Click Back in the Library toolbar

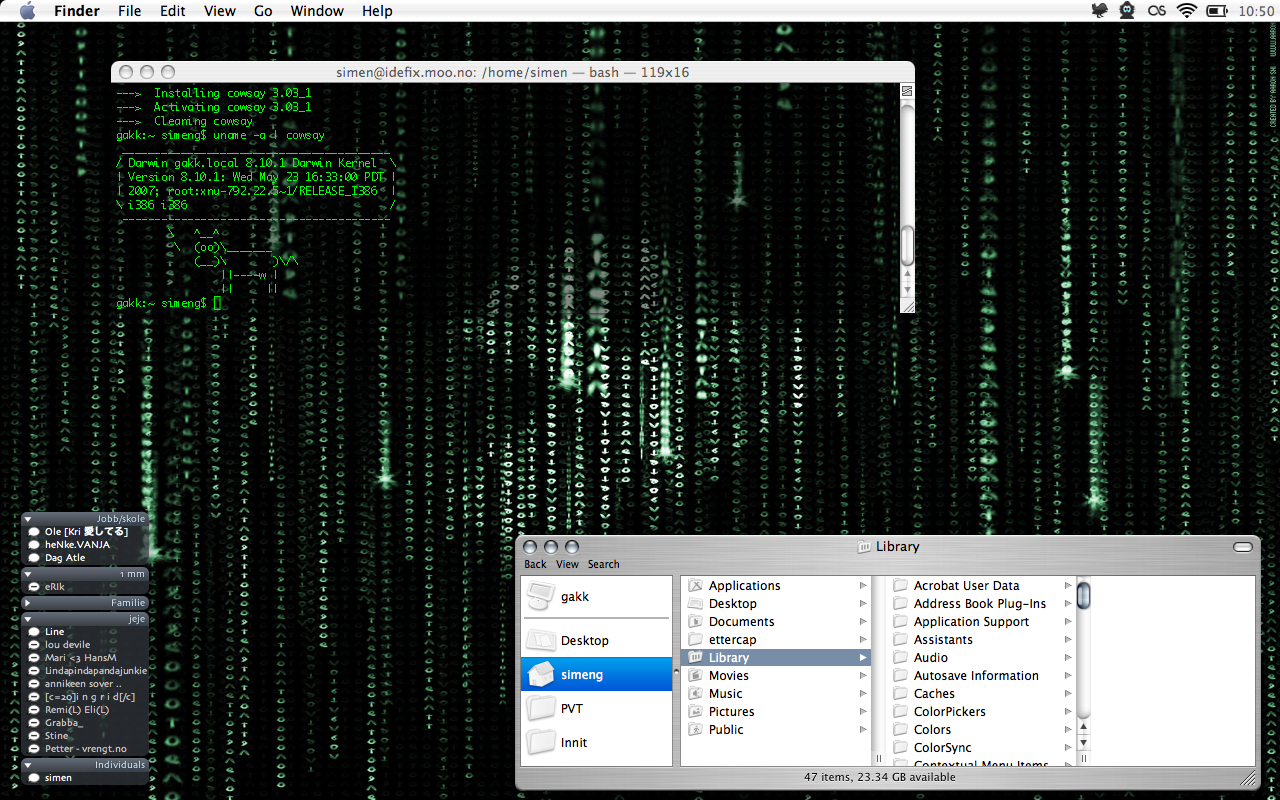click(x=535, y=565)
